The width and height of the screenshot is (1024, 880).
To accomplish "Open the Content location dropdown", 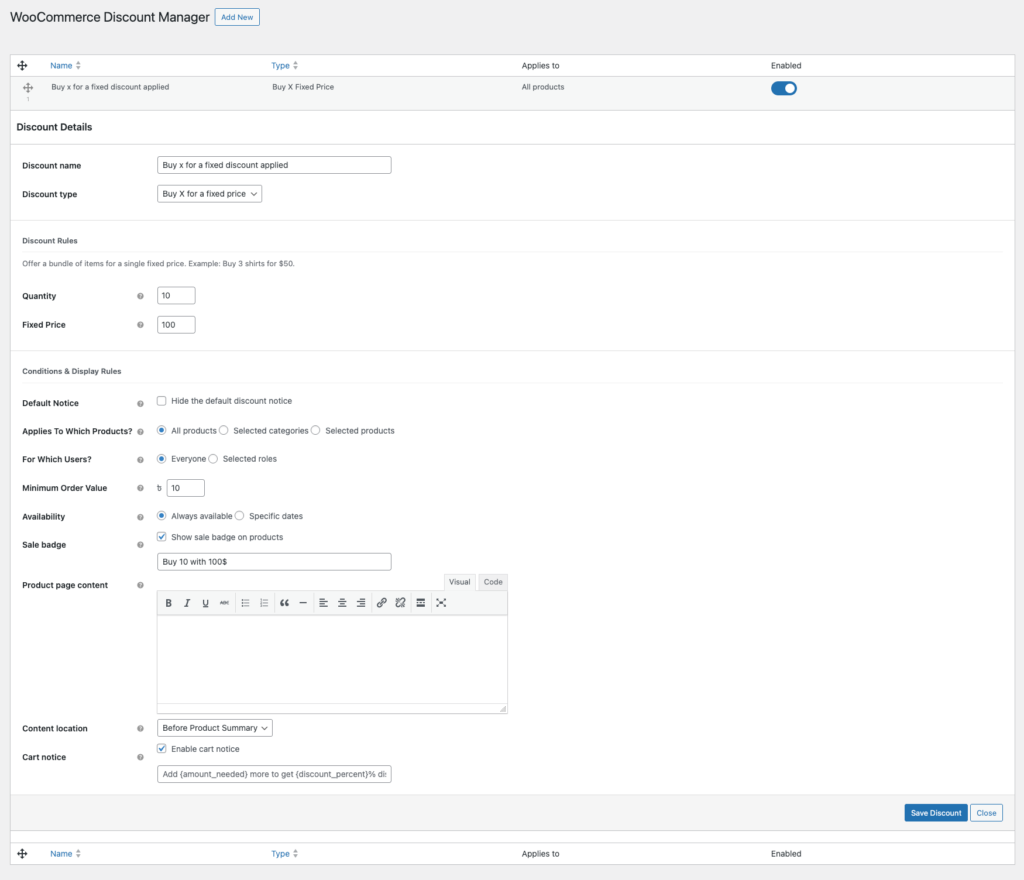I will (215, 728).
